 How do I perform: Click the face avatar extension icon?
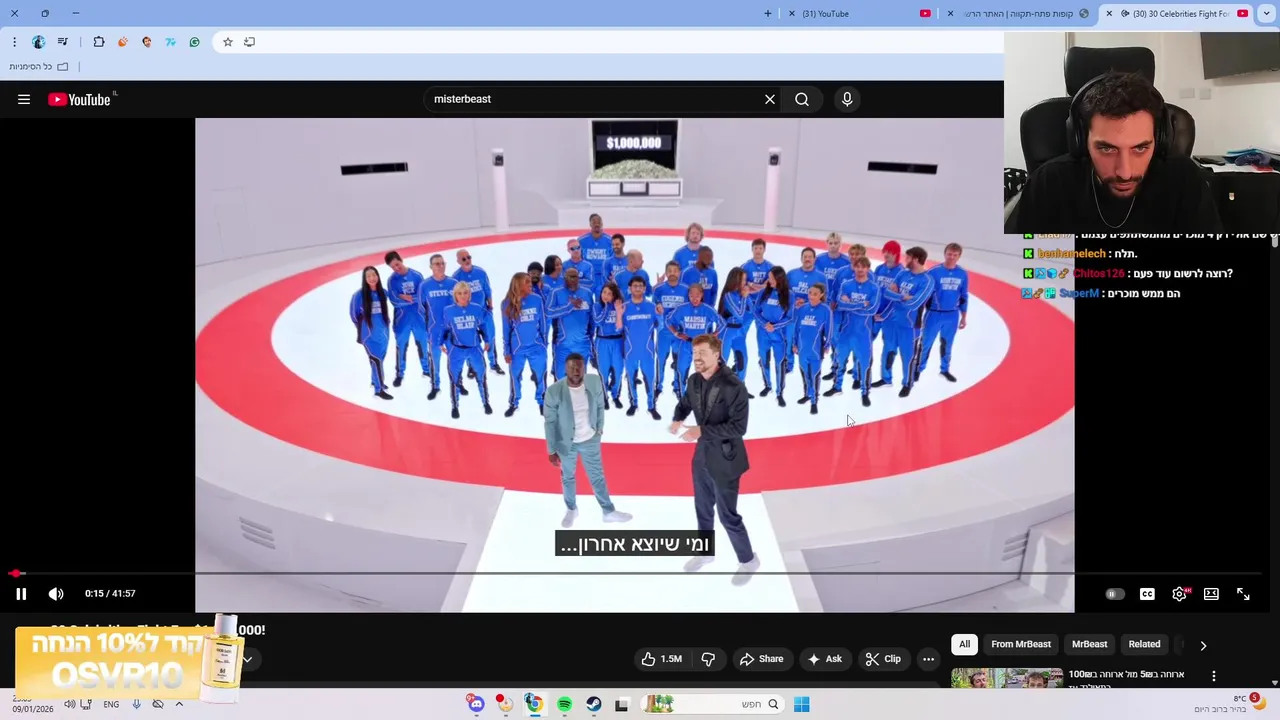(147, 42)
